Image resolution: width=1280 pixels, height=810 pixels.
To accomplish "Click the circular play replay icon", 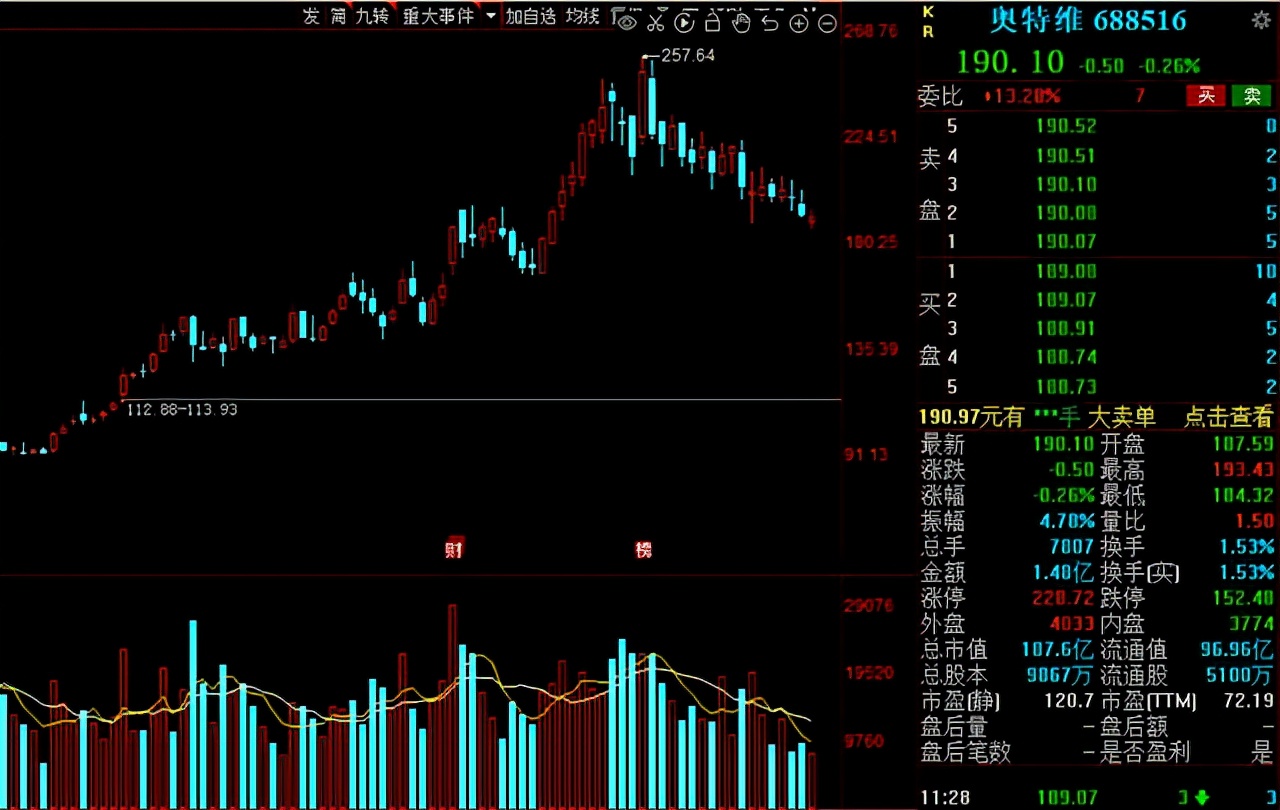I will coord(684,22).
